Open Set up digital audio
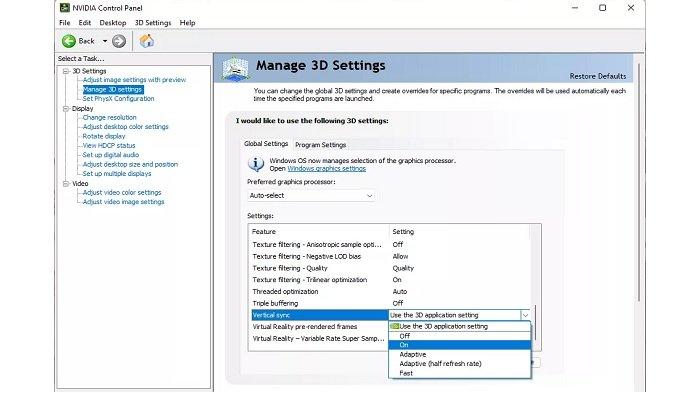This screenshot has height=393, width=700. click(111, 155)
